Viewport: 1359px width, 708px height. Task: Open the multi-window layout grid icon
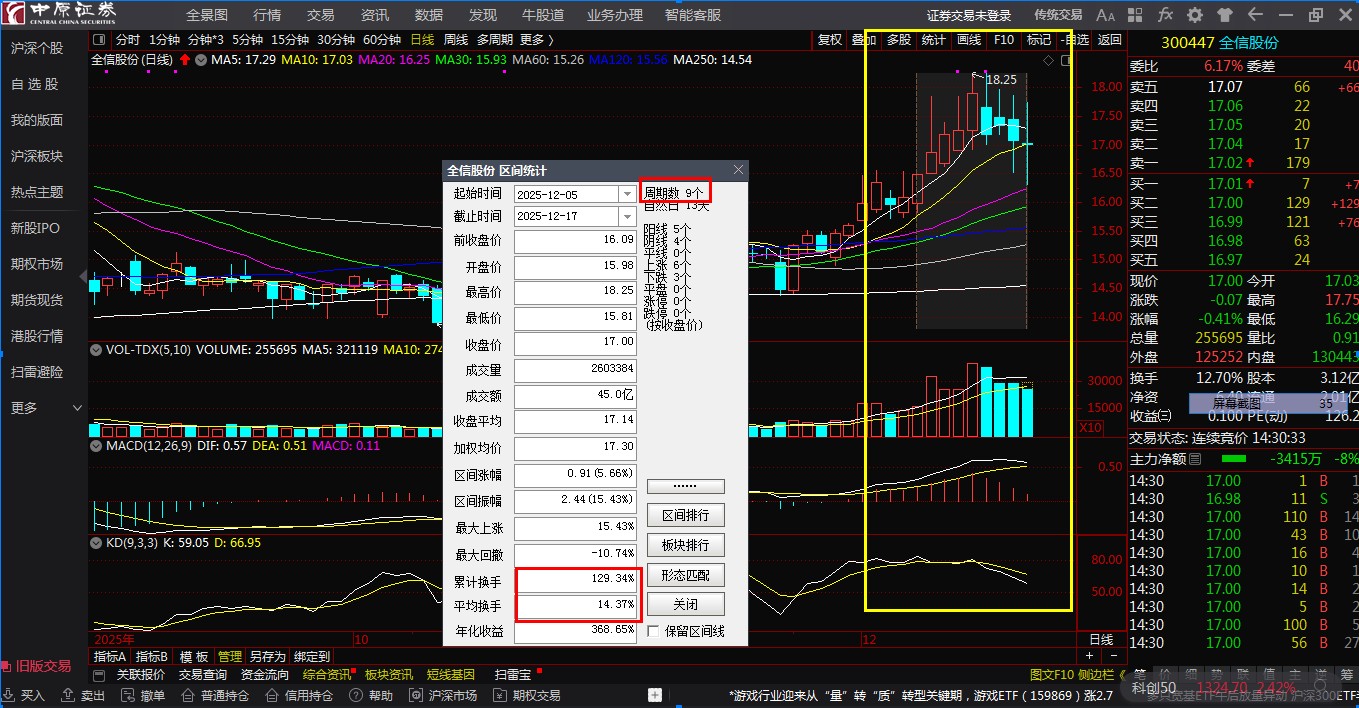point(1136,15)
